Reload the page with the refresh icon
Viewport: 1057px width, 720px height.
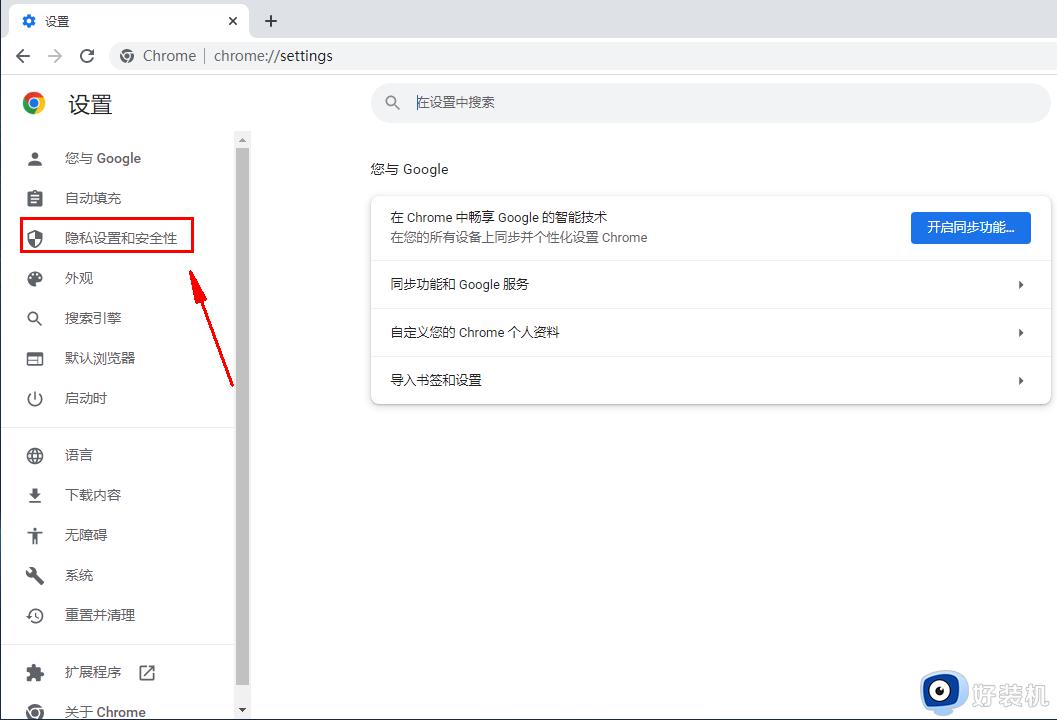(87, 56)
